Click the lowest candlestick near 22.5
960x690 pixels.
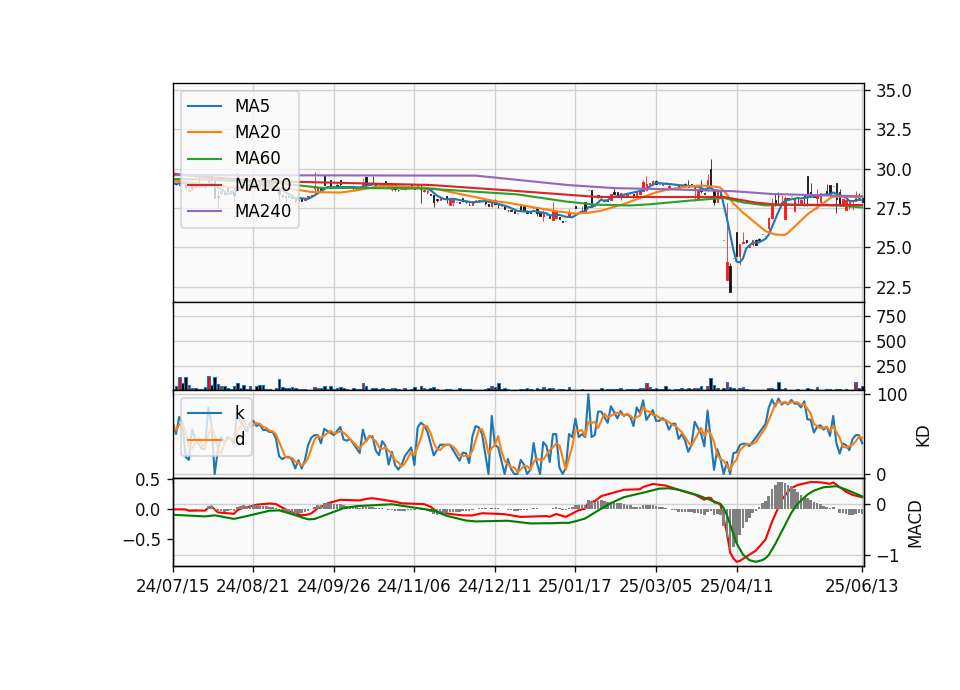click(730, 279)
